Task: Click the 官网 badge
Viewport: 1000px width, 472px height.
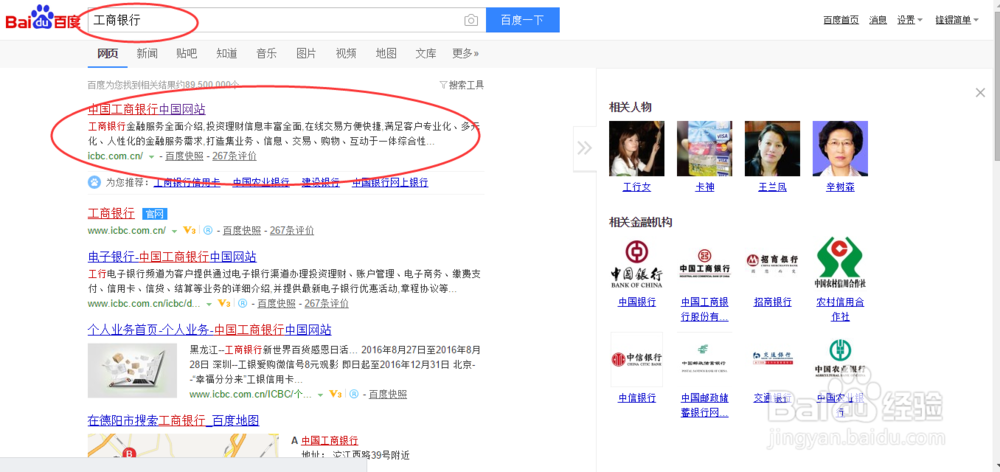Action: tap(154, 214)
